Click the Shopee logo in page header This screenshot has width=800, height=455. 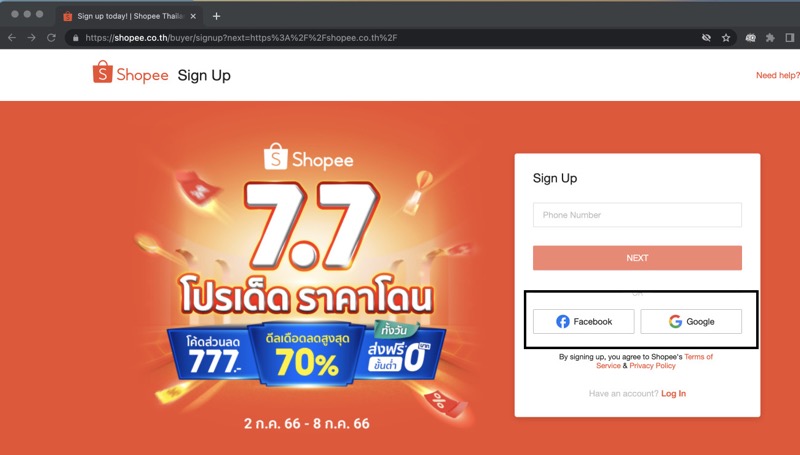[x=130, y=73]
